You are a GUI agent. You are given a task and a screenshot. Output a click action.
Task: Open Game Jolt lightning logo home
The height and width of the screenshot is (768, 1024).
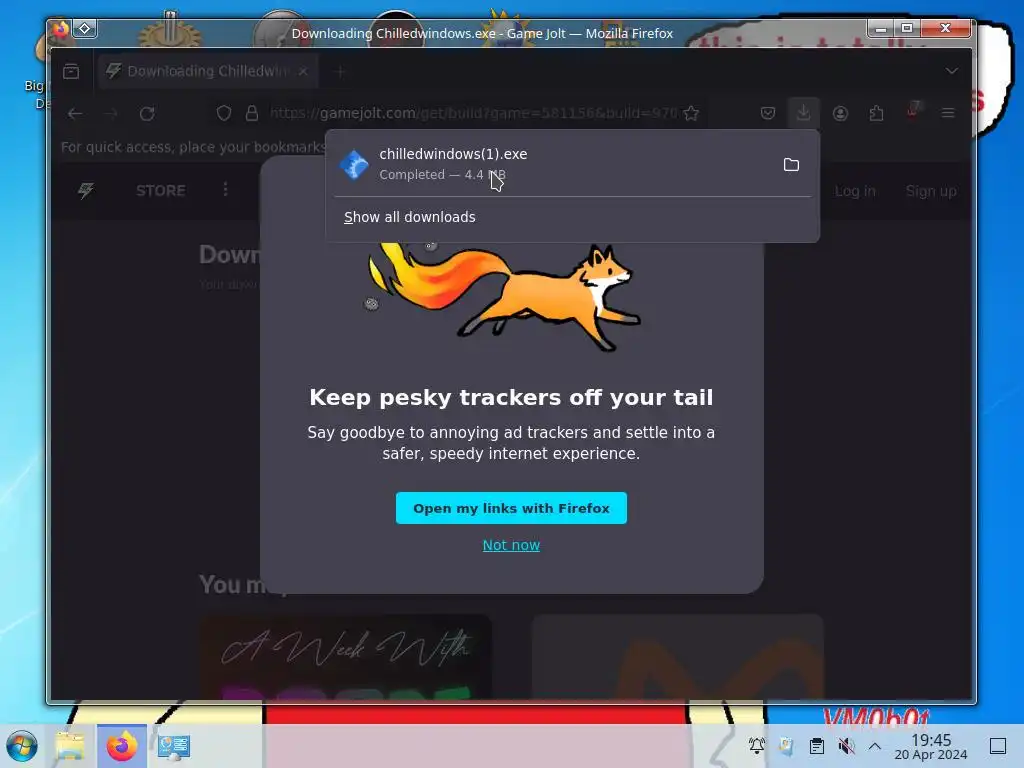(x=86, y=191)
